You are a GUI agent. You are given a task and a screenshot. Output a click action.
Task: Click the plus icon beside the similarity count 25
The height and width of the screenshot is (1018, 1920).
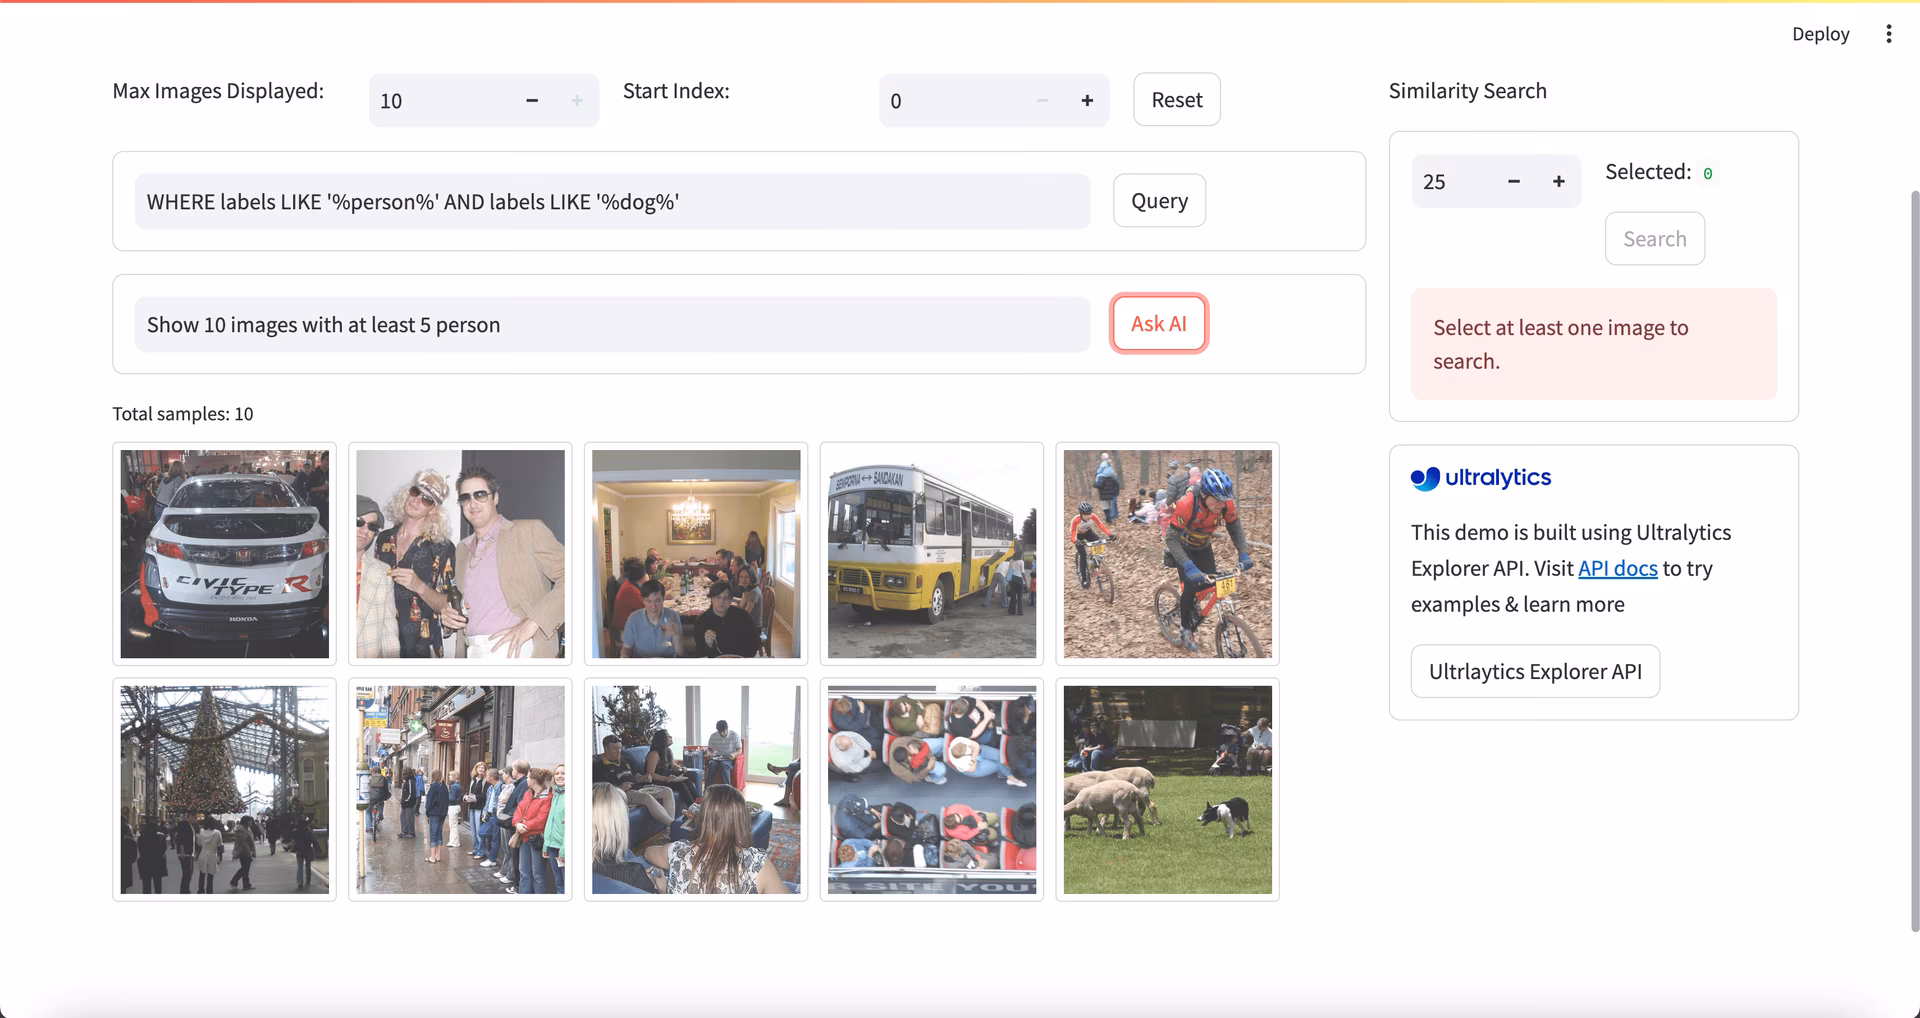(x=1558, y=181)
